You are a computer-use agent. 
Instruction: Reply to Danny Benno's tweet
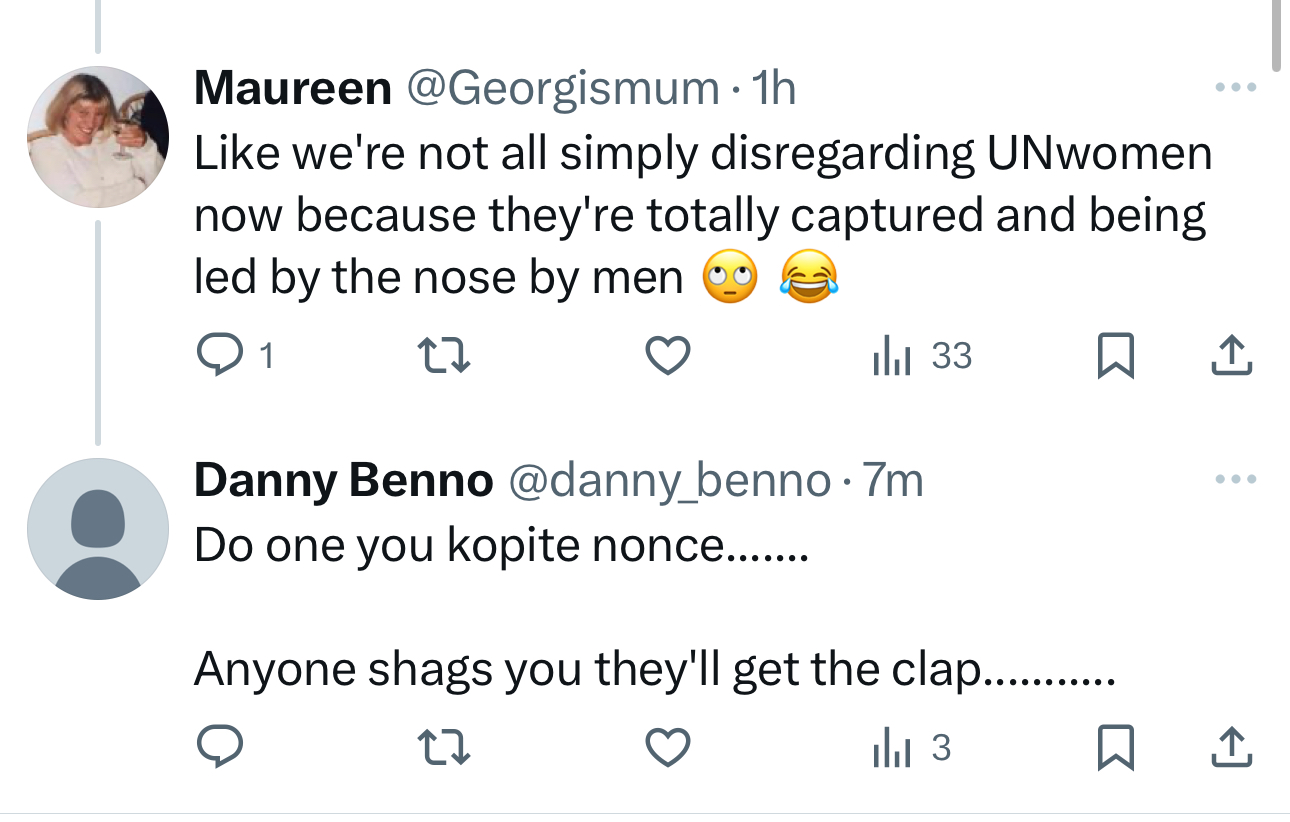coord(216,748)
